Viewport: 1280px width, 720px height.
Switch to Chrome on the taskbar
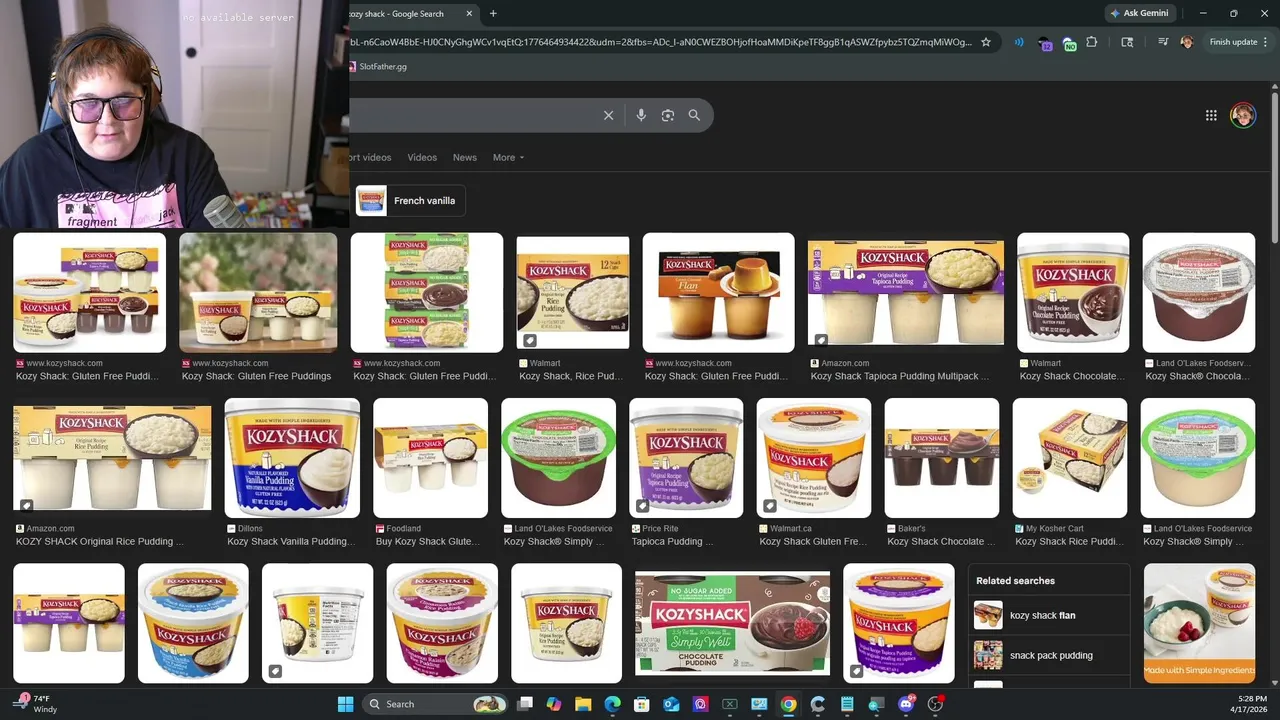pyautogui.click(x=788, y=704)
